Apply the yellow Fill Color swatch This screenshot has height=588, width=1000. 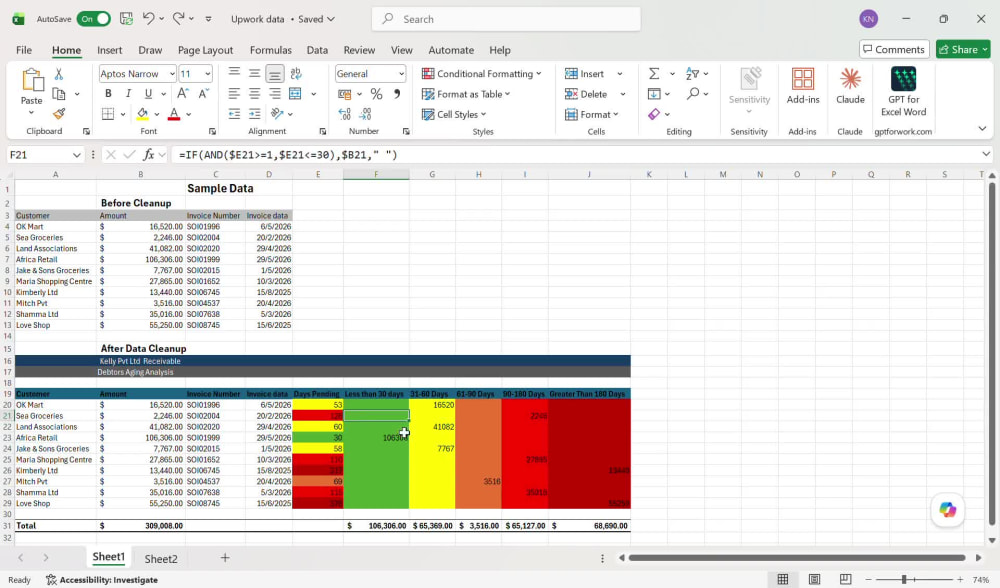pos(142,114)
